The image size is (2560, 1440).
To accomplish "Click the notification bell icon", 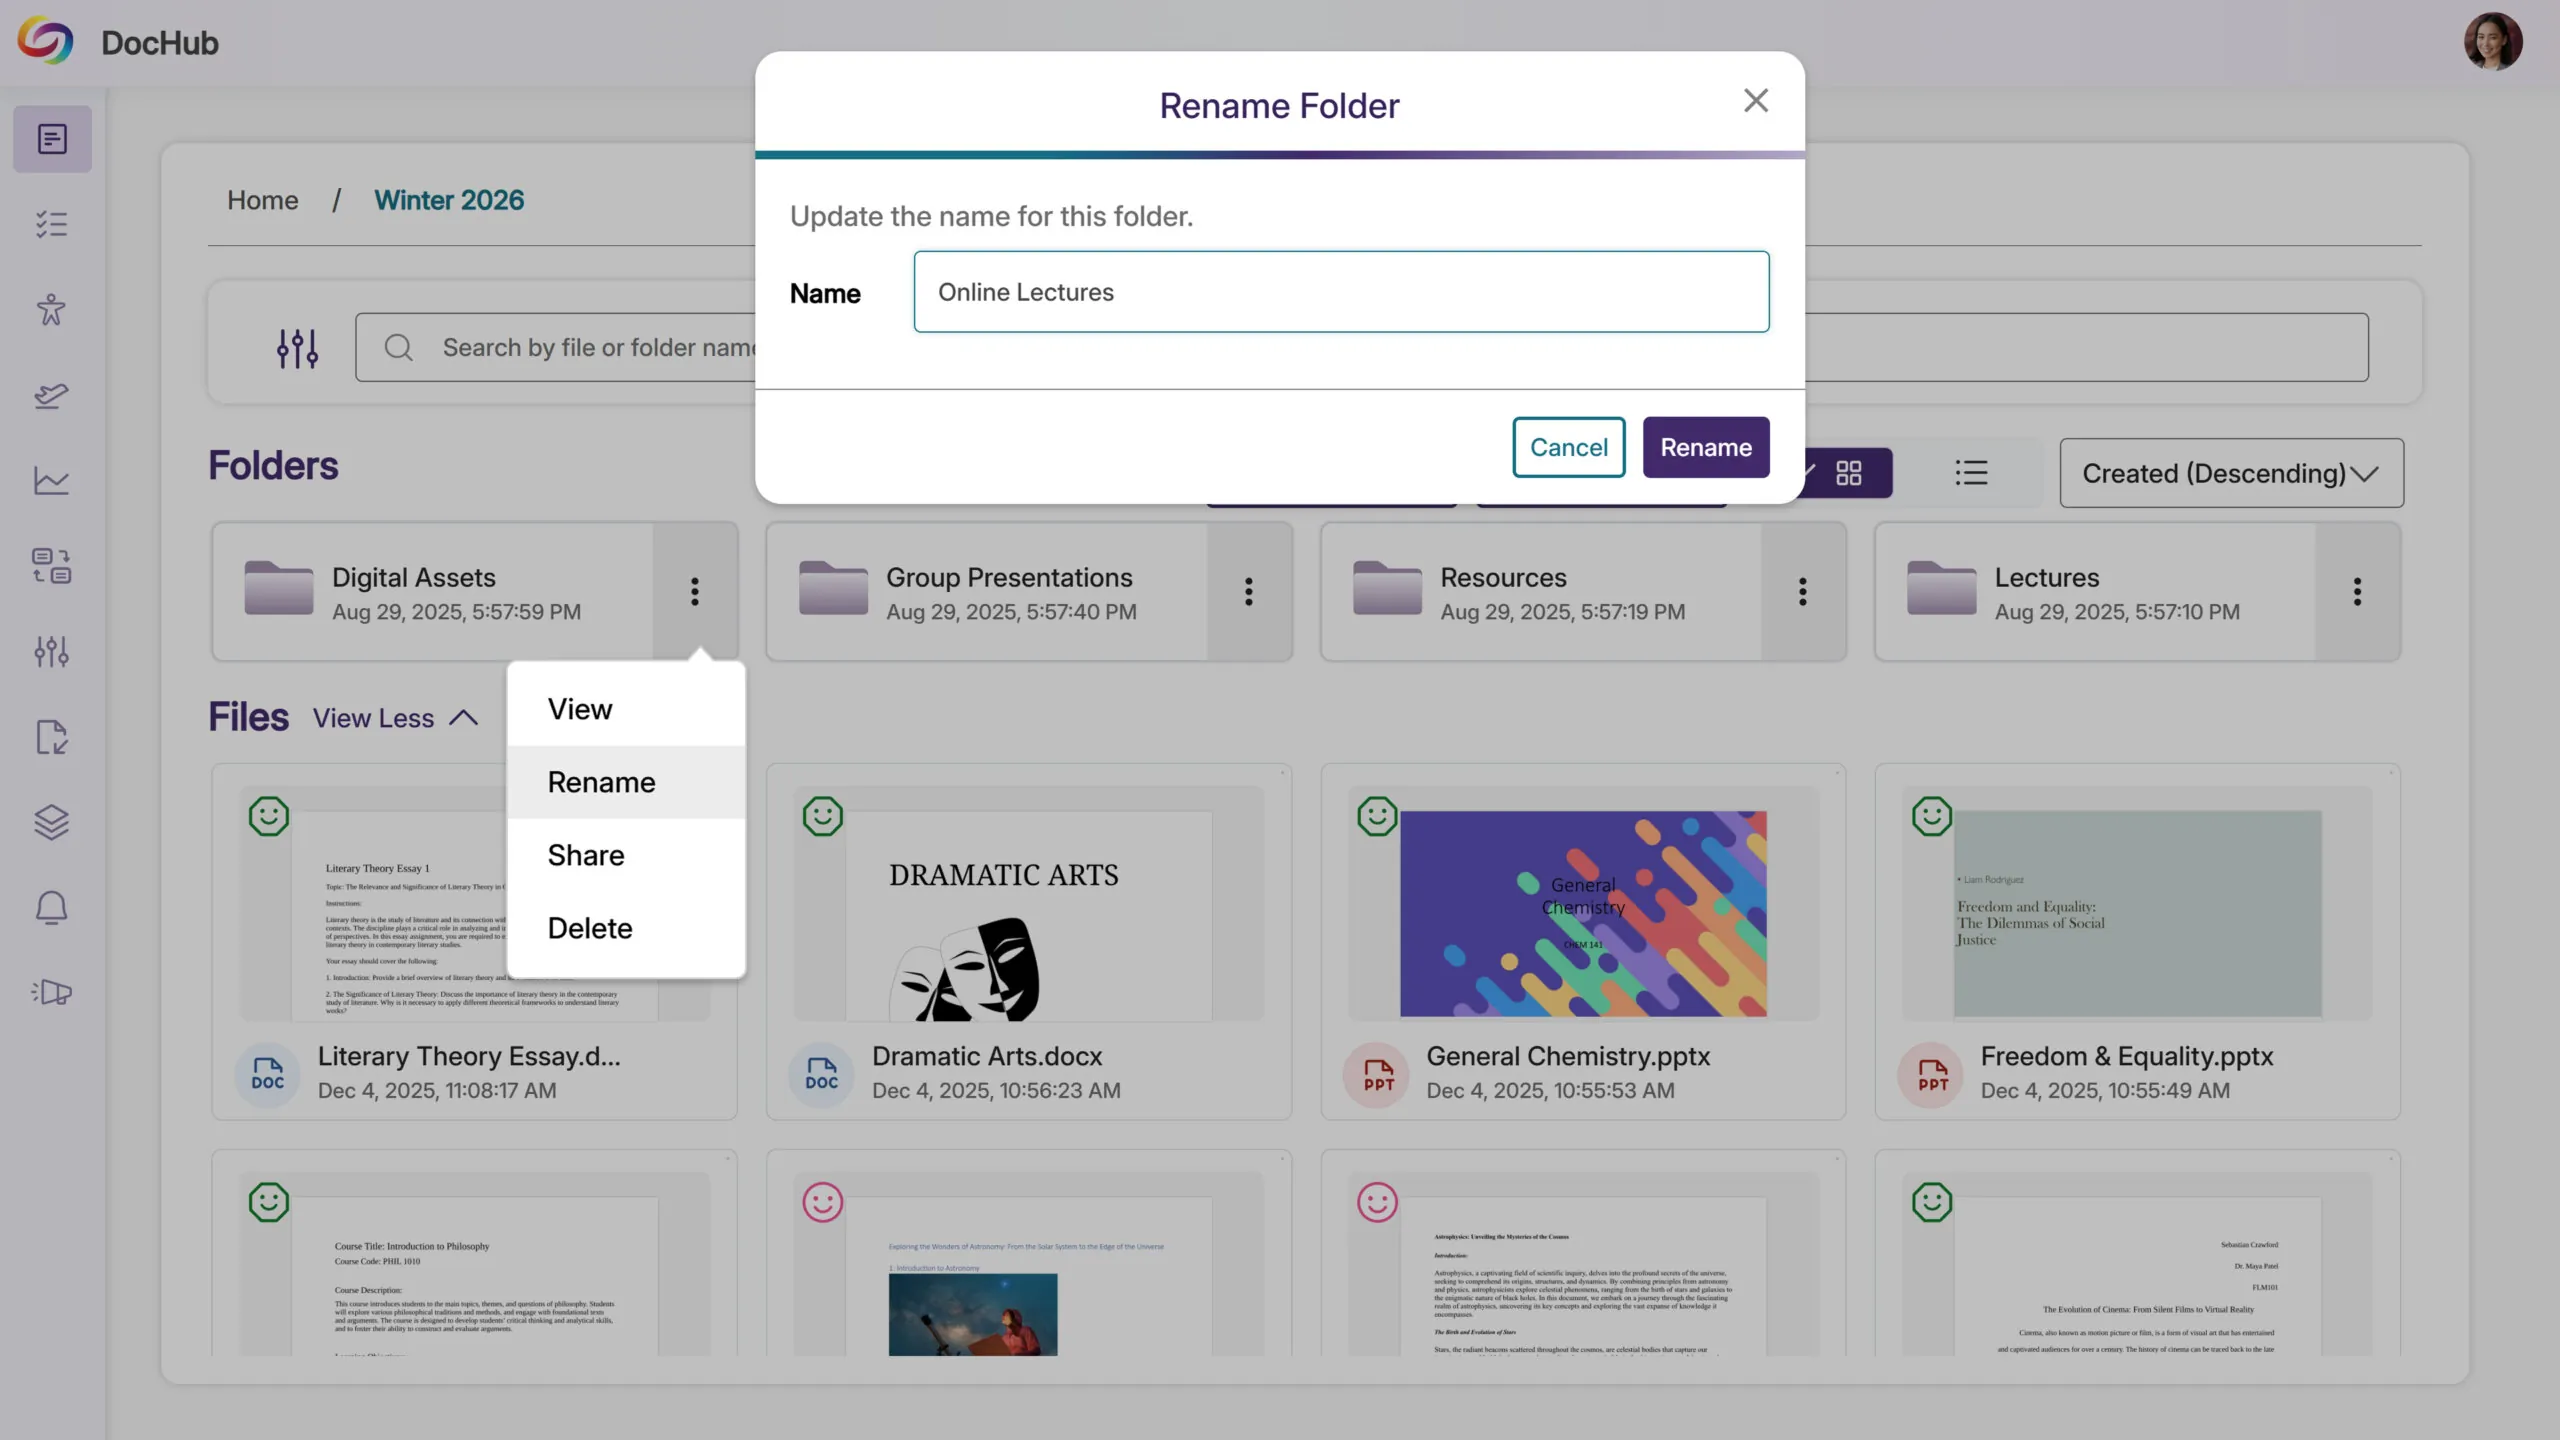I will tap(52, 908).
